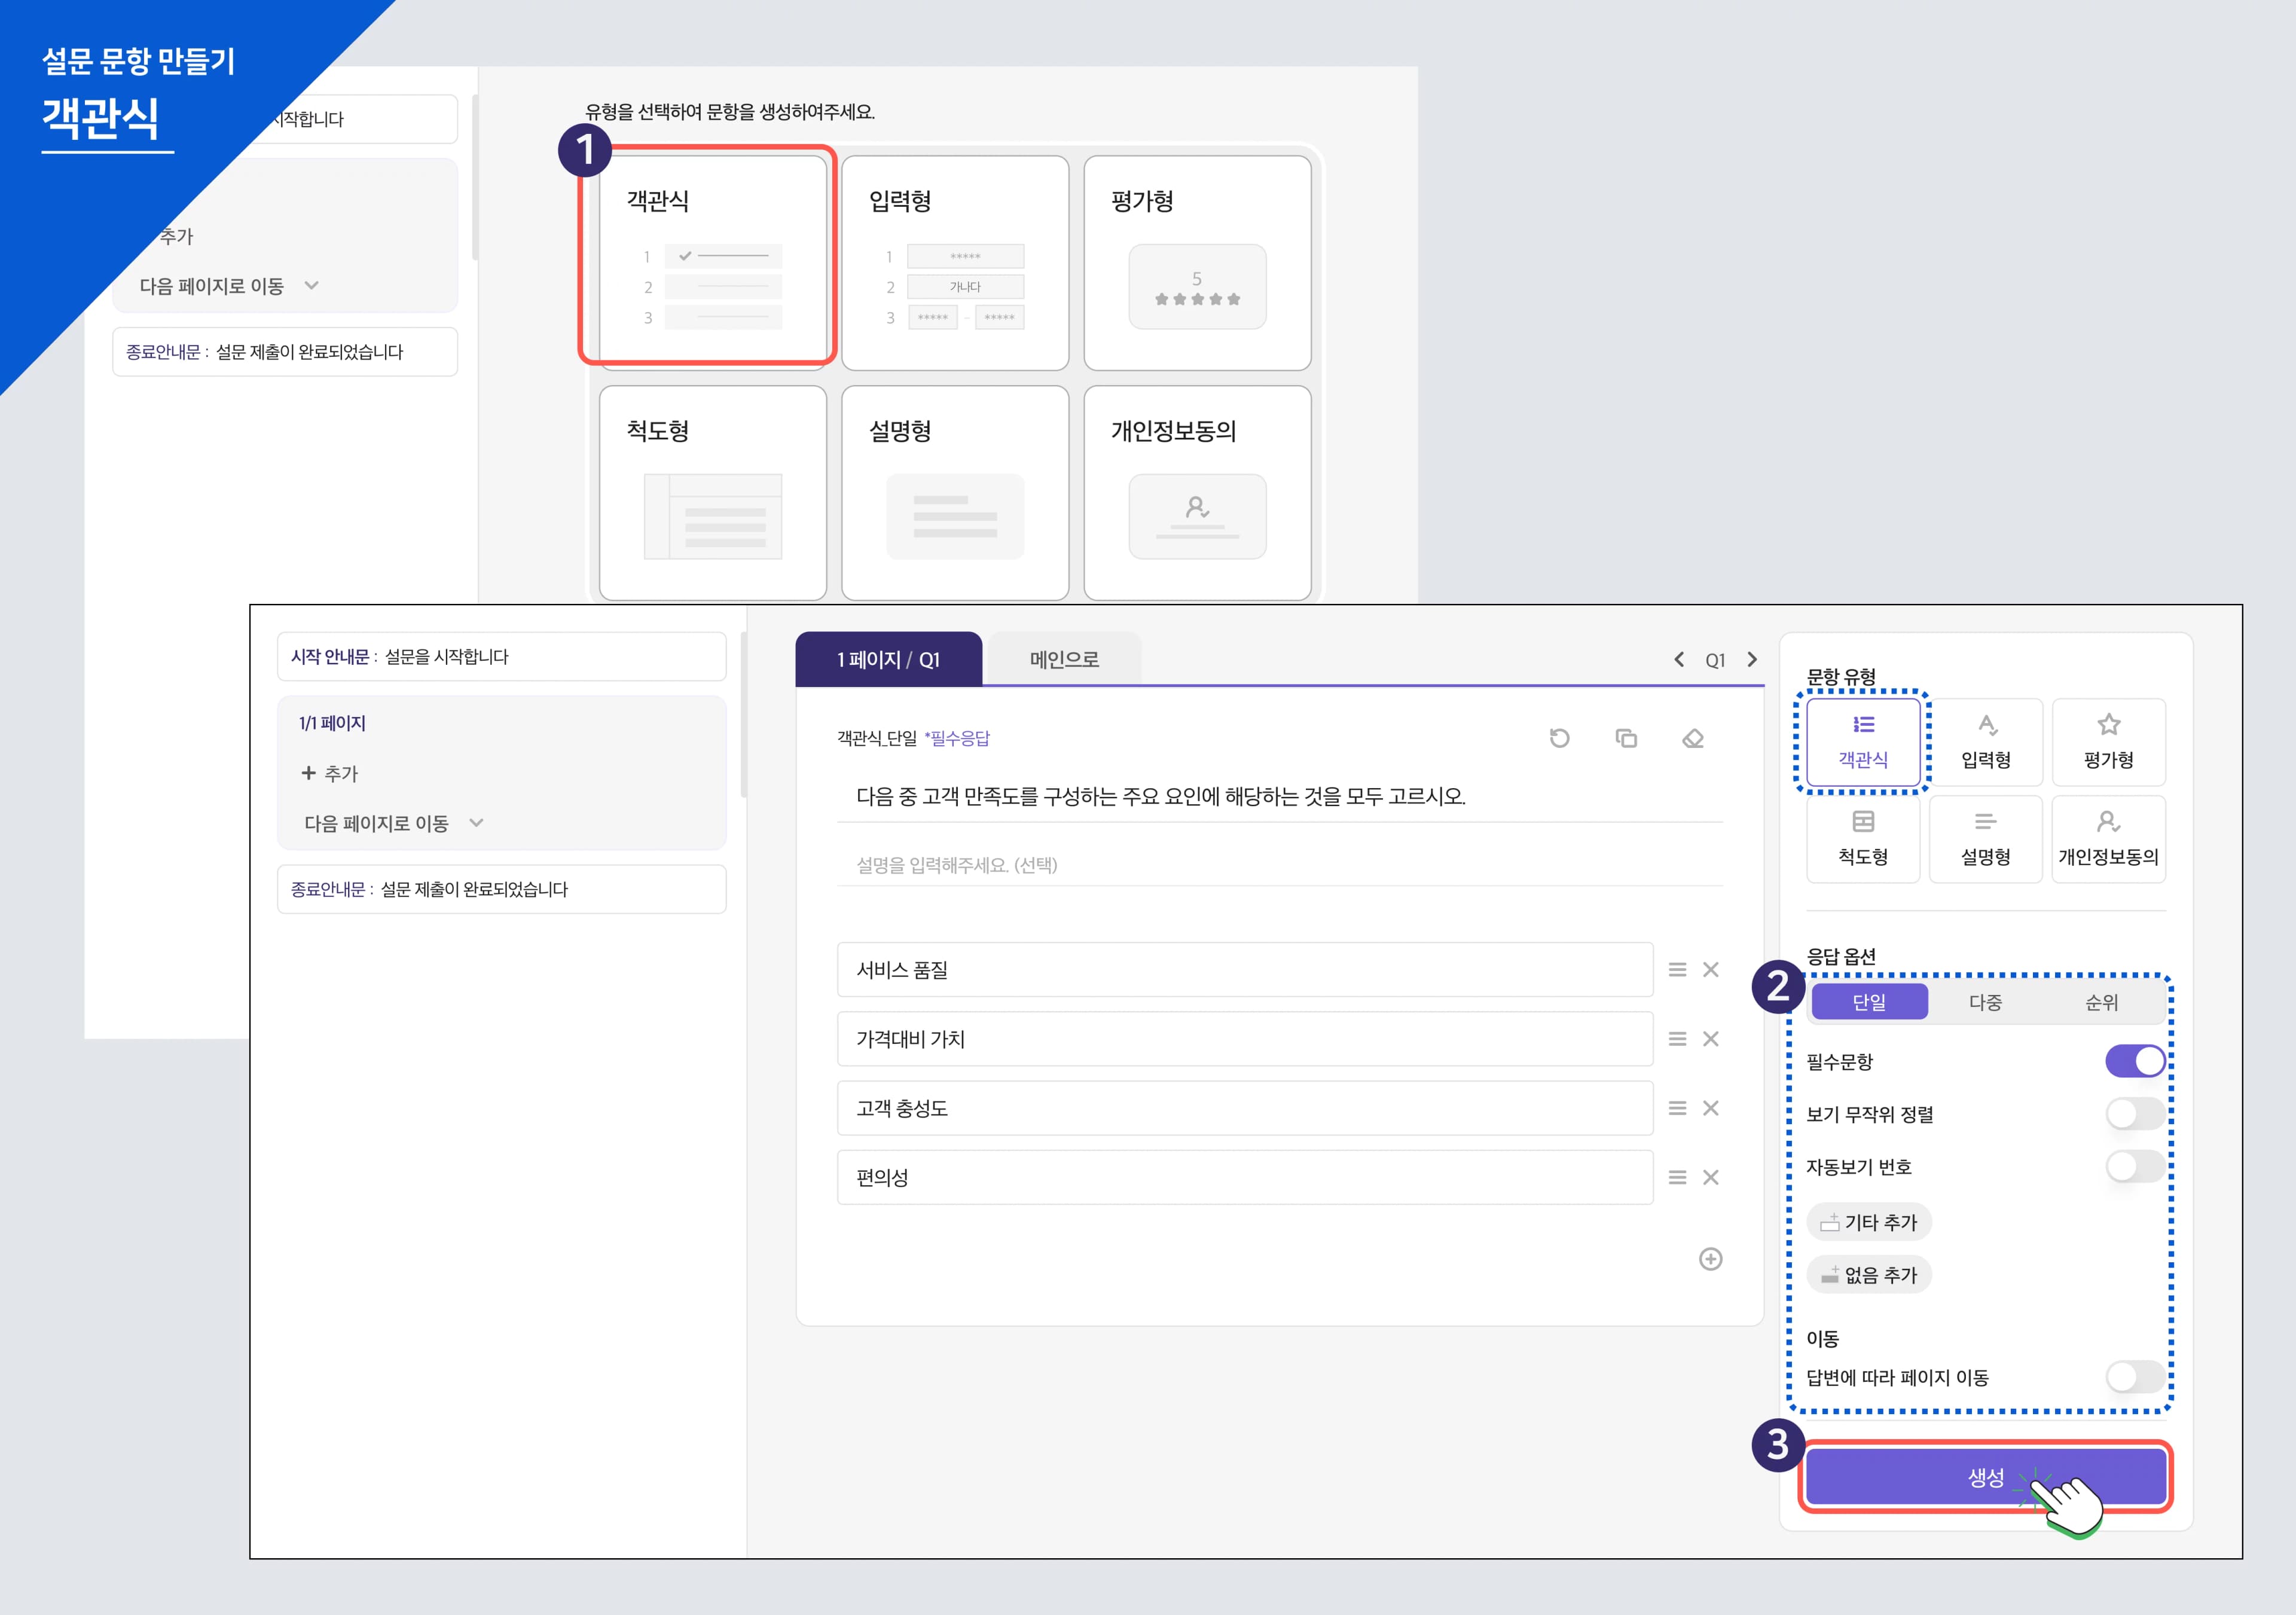Switch to the 메인으로 tab

tap(1064, 659)
